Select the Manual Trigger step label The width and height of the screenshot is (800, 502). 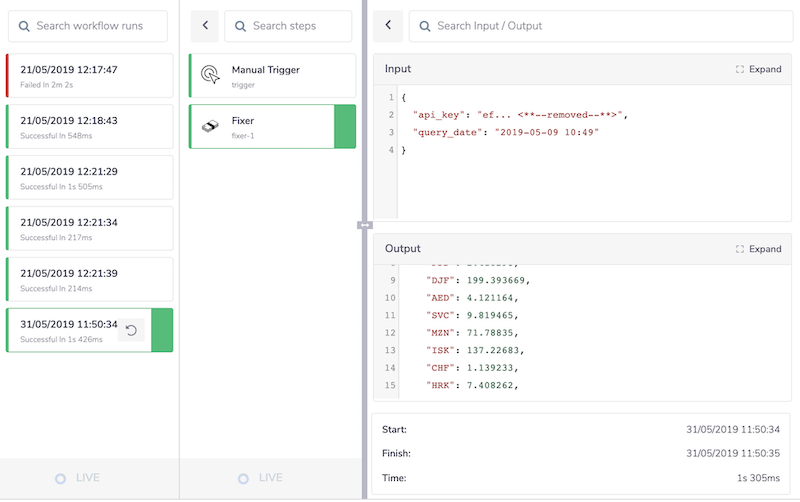pyautogui.click(x=265, y=70)
